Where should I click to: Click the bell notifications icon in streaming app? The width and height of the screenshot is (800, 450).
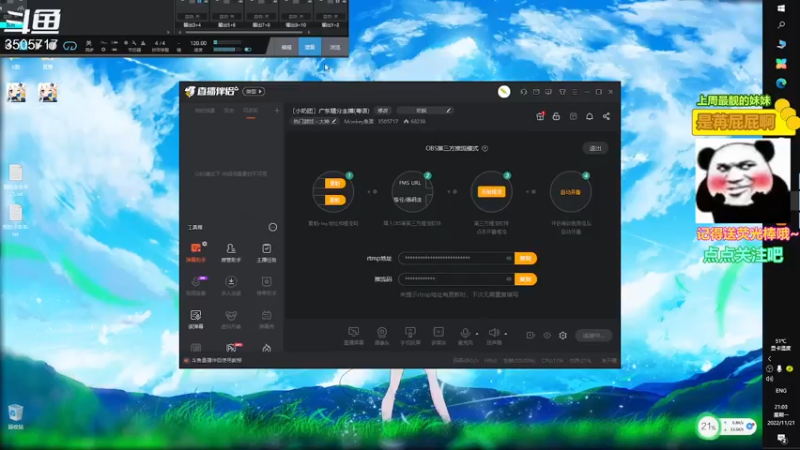click(589, 116)
